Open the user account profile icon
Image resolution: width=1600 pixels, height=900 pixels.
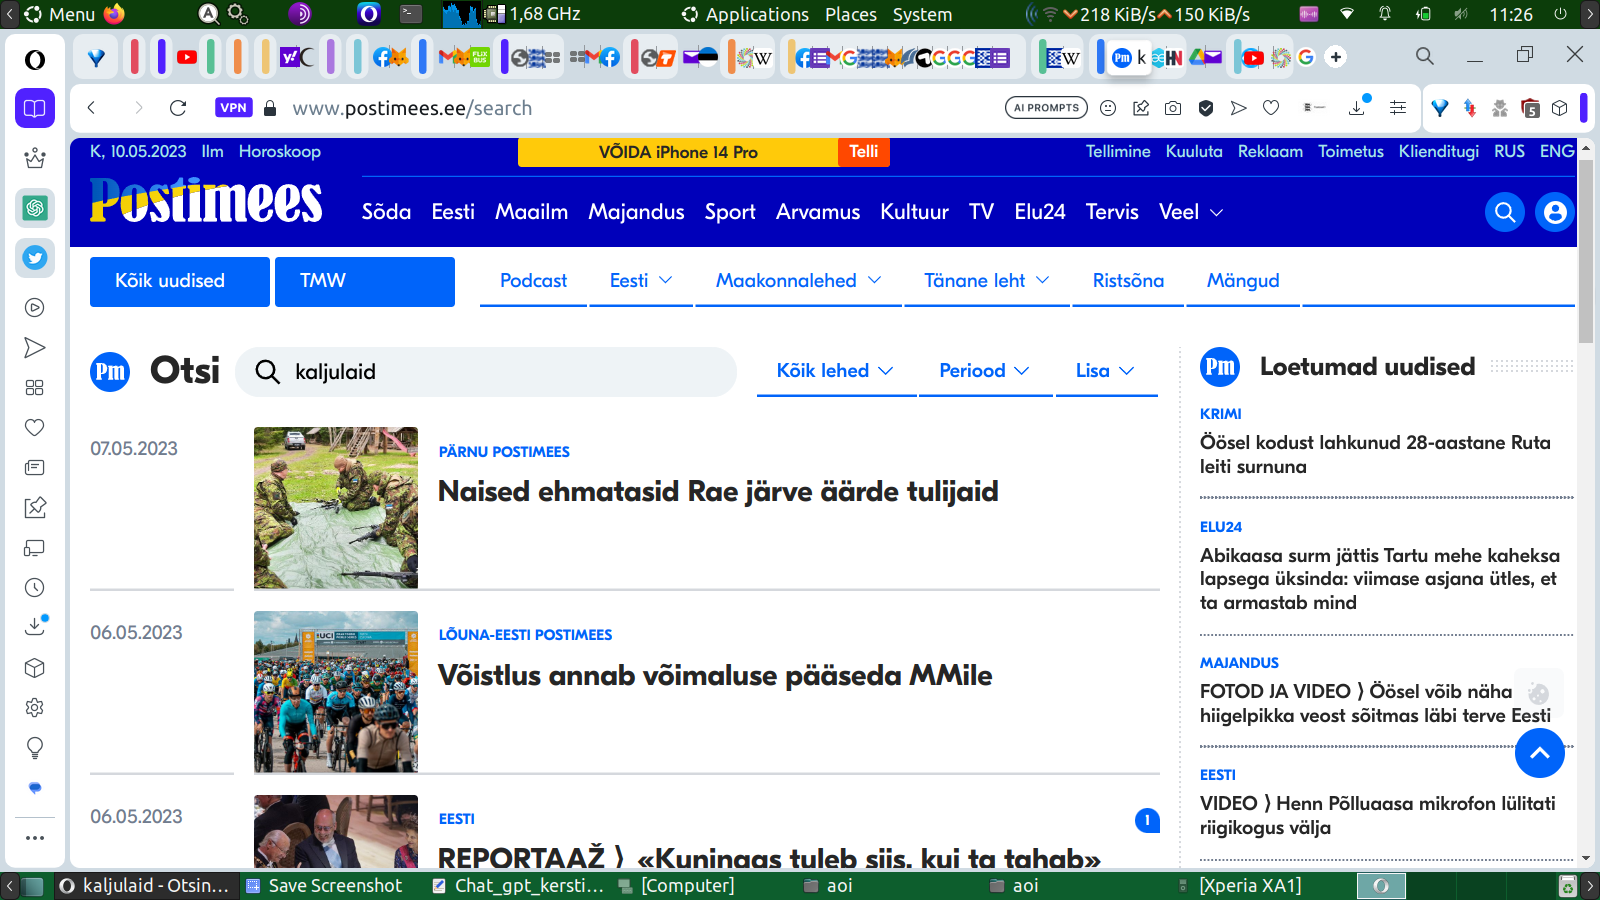point(1554,212)
